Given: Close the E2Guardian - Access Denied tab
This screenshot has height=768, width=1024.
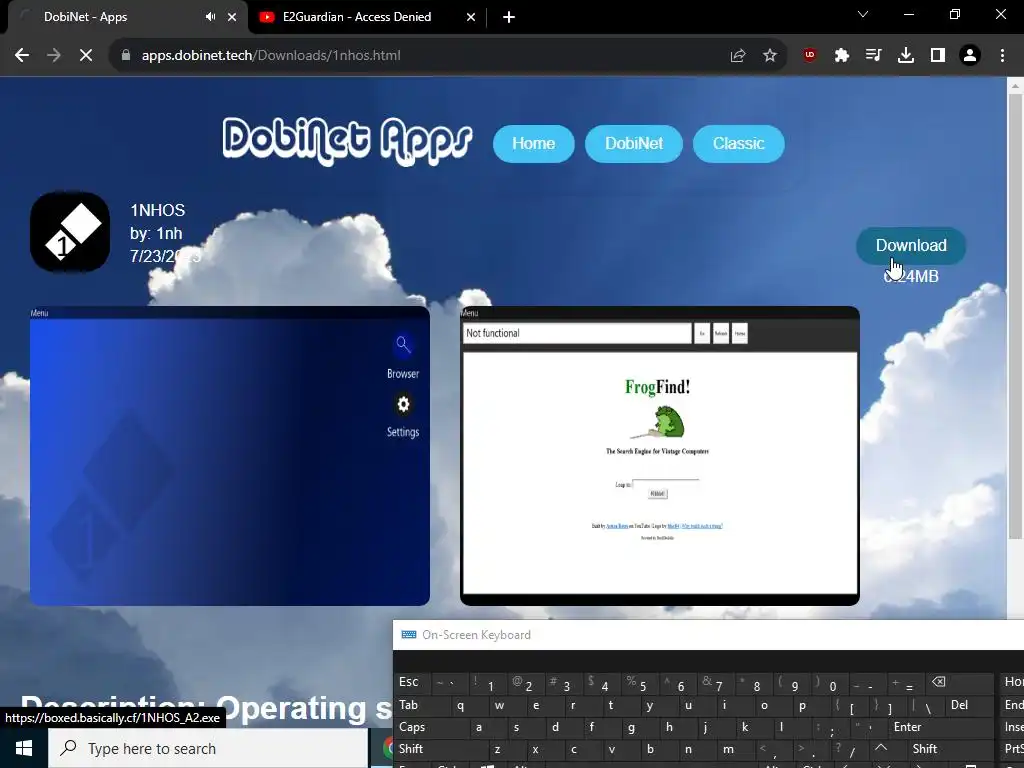Looking at the screenshot, I should pyautogui.click(x=471, y=17).
